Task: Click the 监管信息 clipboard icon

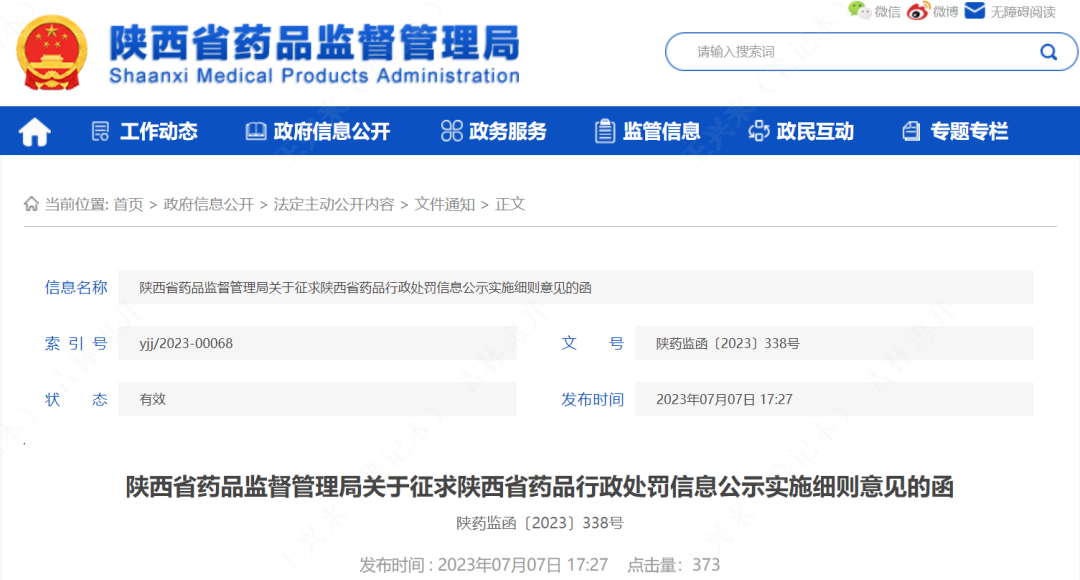Action: click(605, 131)
